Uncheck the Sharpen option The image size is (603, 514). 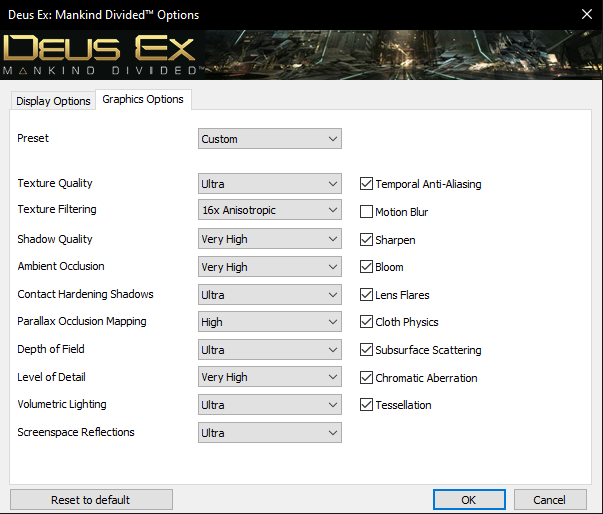click(x=366, y=240)
